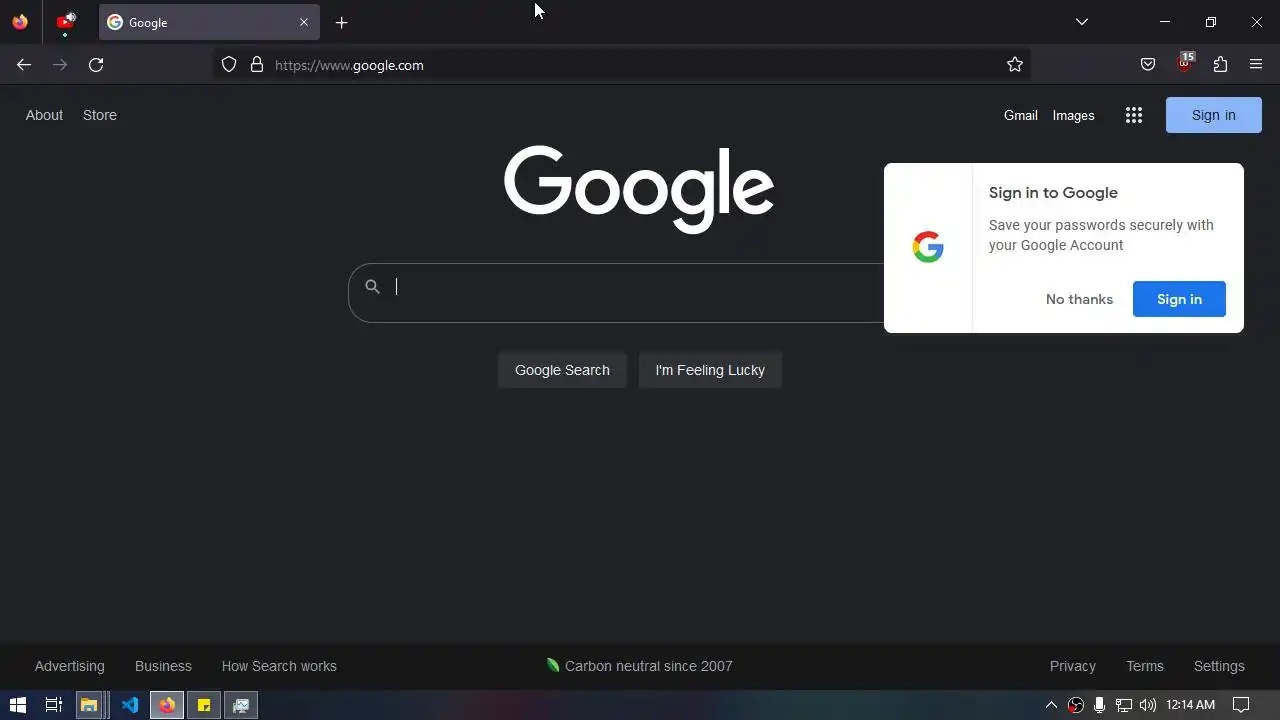This screenshot has width=1280, height=720.
Task: Go forward one page
Action: tap(60, 65)
